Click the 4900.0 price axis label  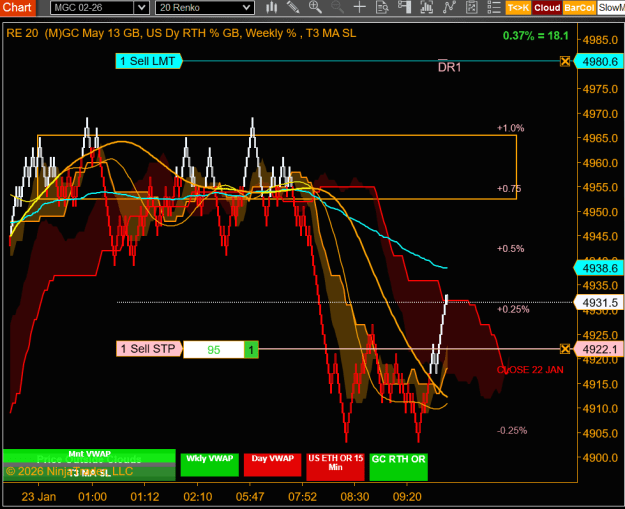pyautogui.click(x=600, y=458)
